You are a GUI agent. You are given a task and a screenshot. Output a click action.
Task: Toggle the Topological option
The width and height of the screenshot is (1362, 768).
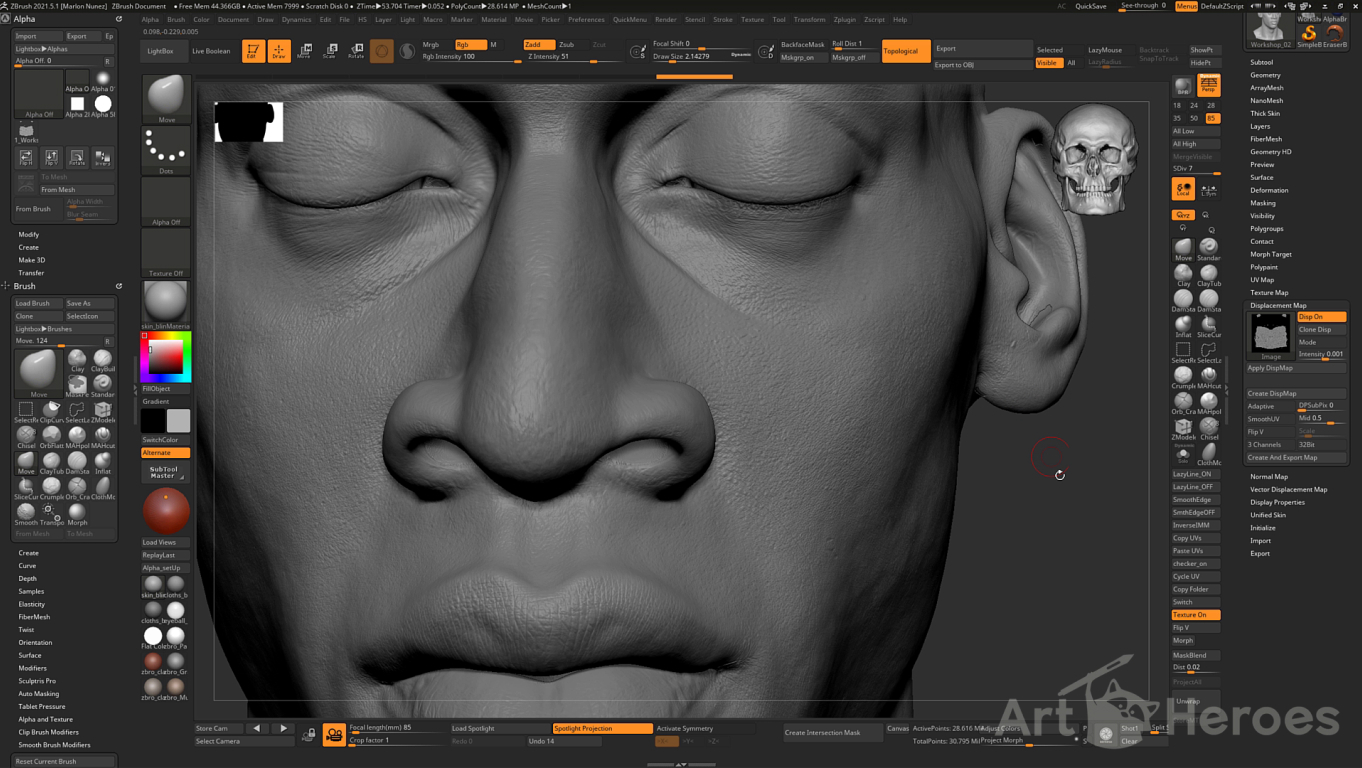[x=906, y=51]
